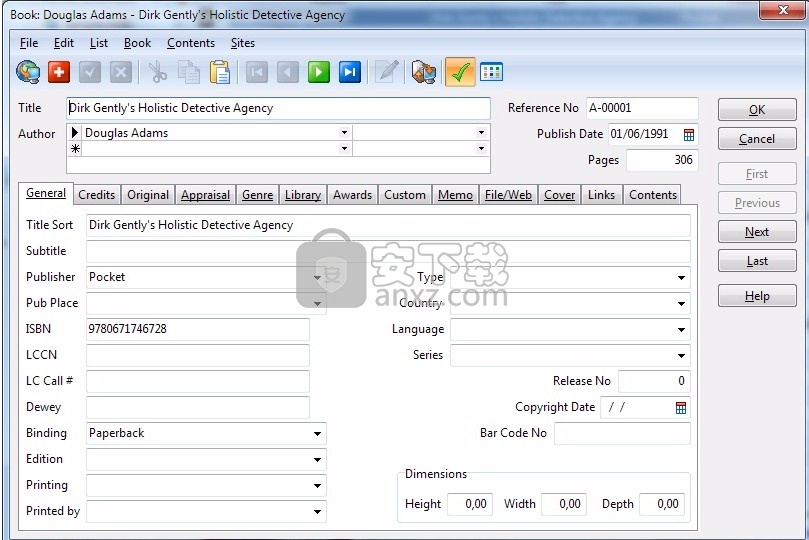Viewport: 809px width, 540px height.
Task: Expand the Printing dropdown
Action: tap(318, 485)
